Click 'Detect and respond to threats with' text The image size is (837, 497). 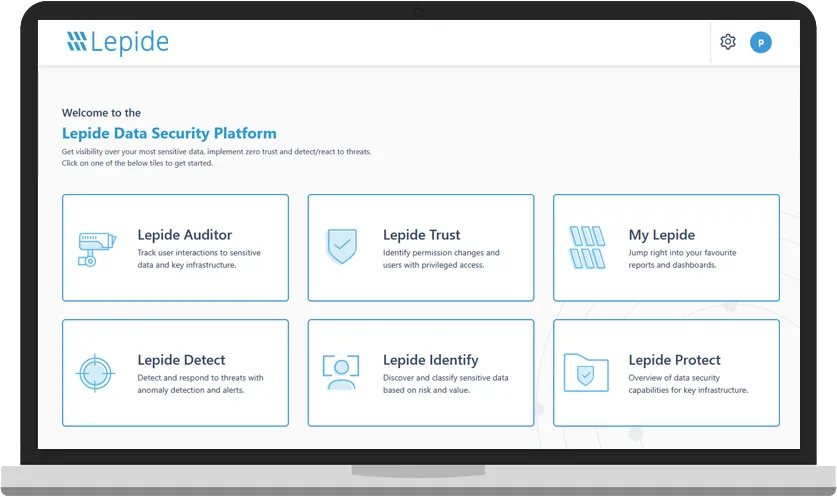point(200,377)
